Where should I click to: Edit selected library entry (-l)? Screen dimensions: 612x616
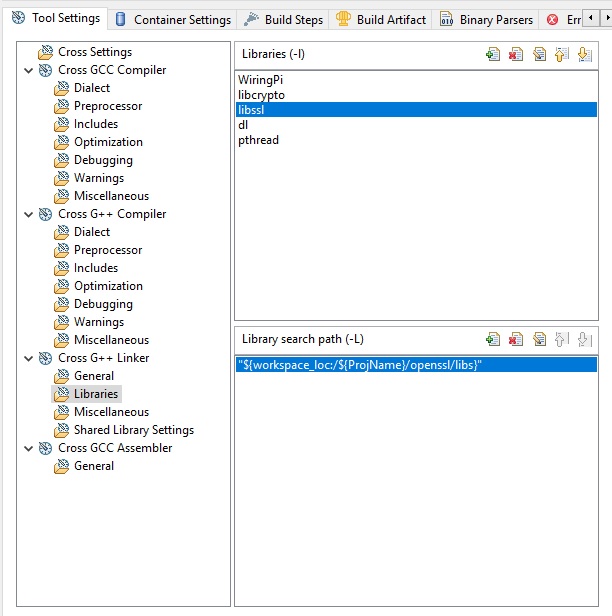(x=539, y=54)
